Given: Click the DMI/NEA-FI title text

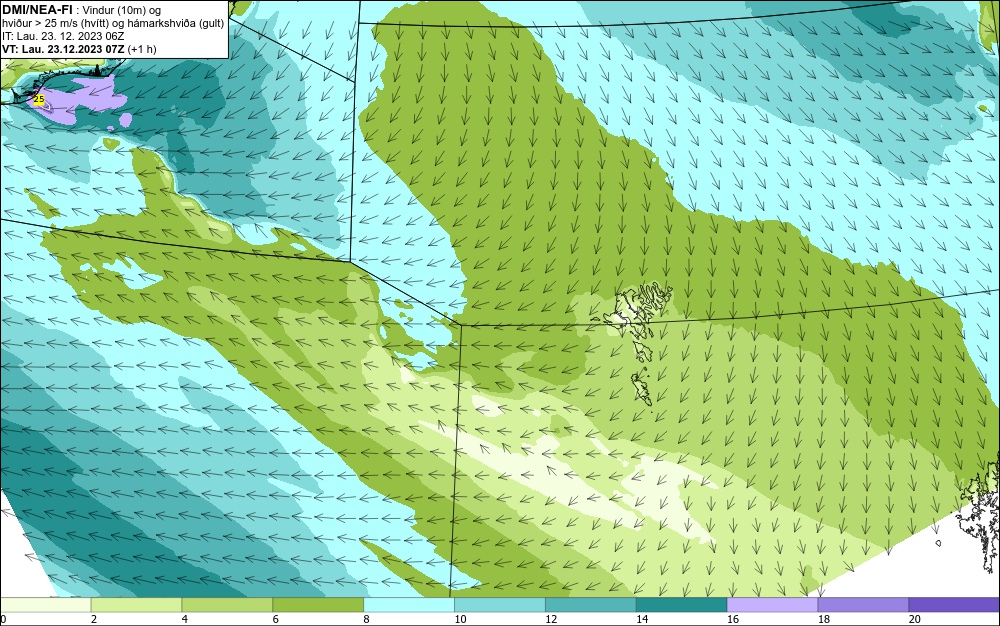Looking at the screenshot, I should (x=38, y=10).
